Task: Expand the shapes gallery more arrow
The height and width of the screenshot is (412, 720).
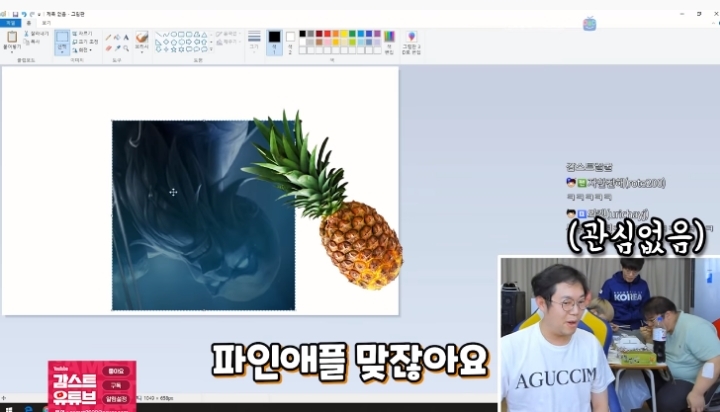Action: click(x=211, y=49)
